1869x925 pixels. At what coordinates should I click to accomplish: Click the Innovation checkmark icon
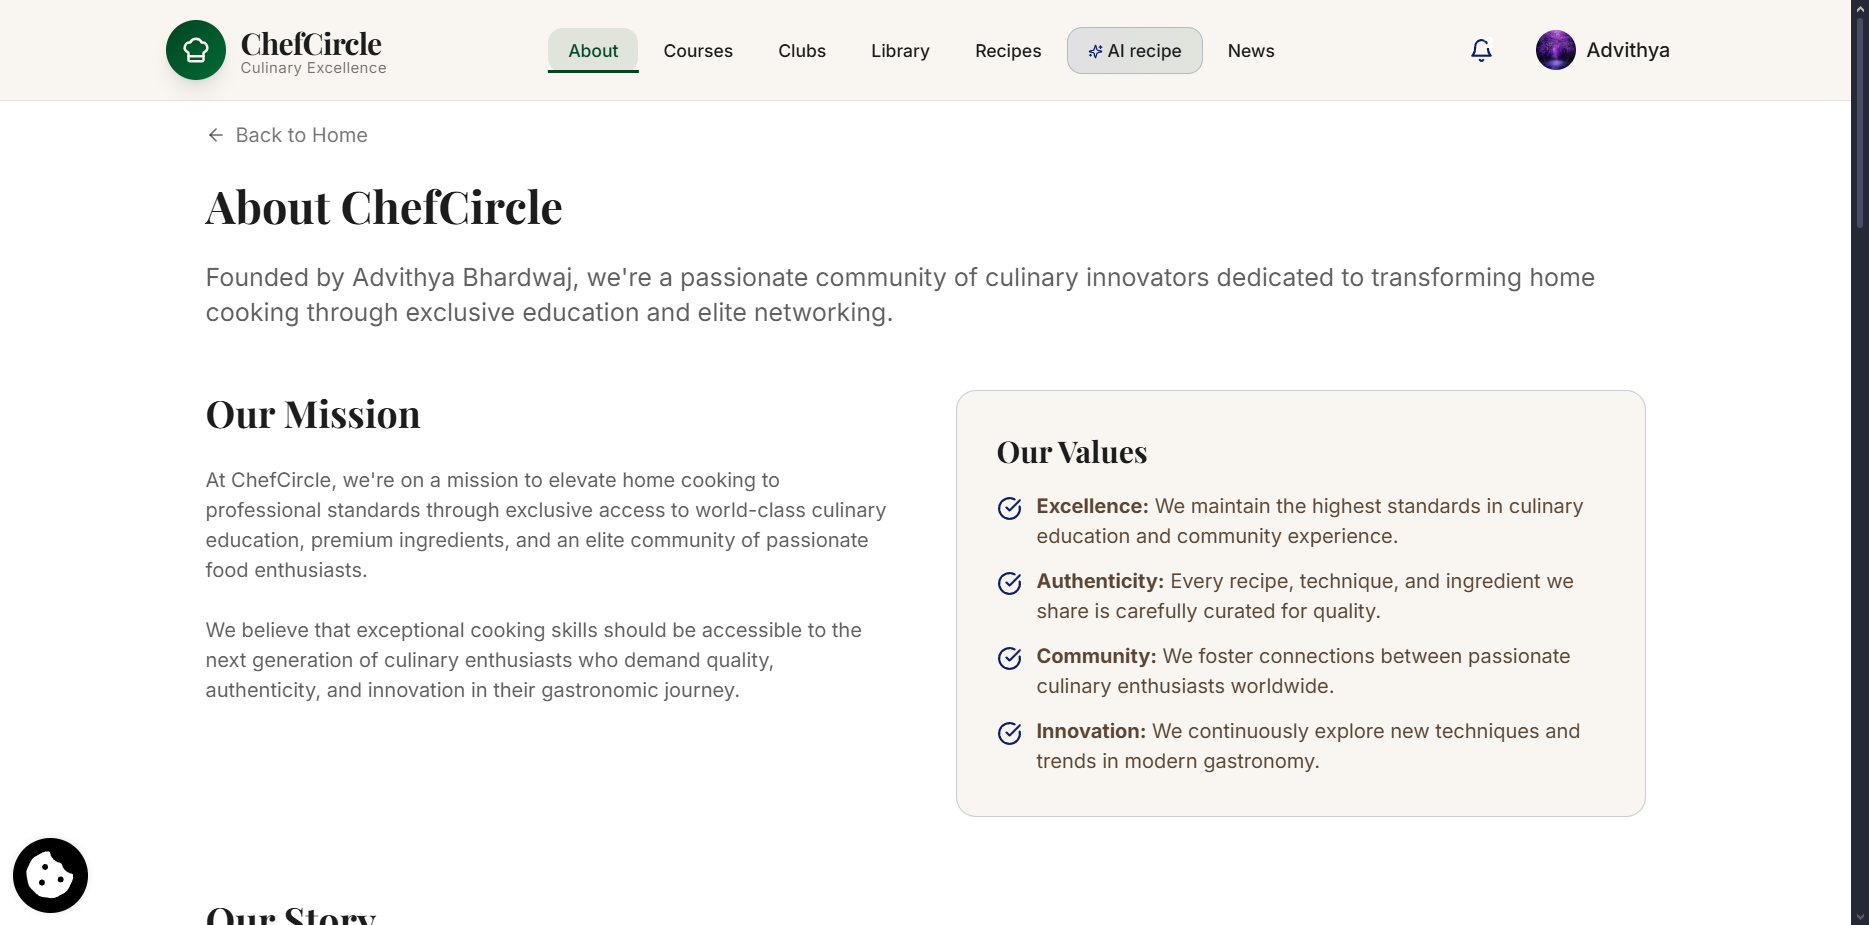tap(1010, 733)
